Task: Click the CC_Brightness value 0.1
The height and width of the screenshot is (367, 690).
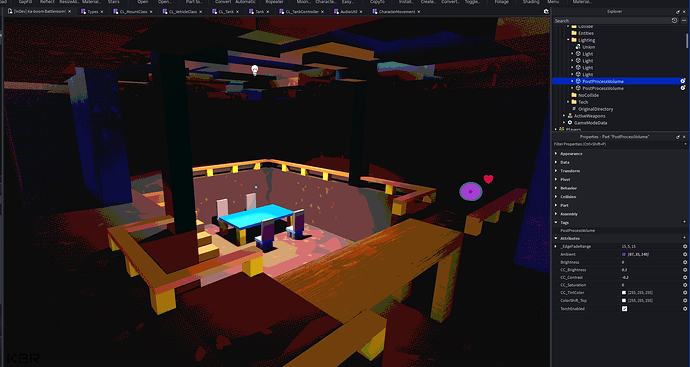Action: [x=624, y=270]
